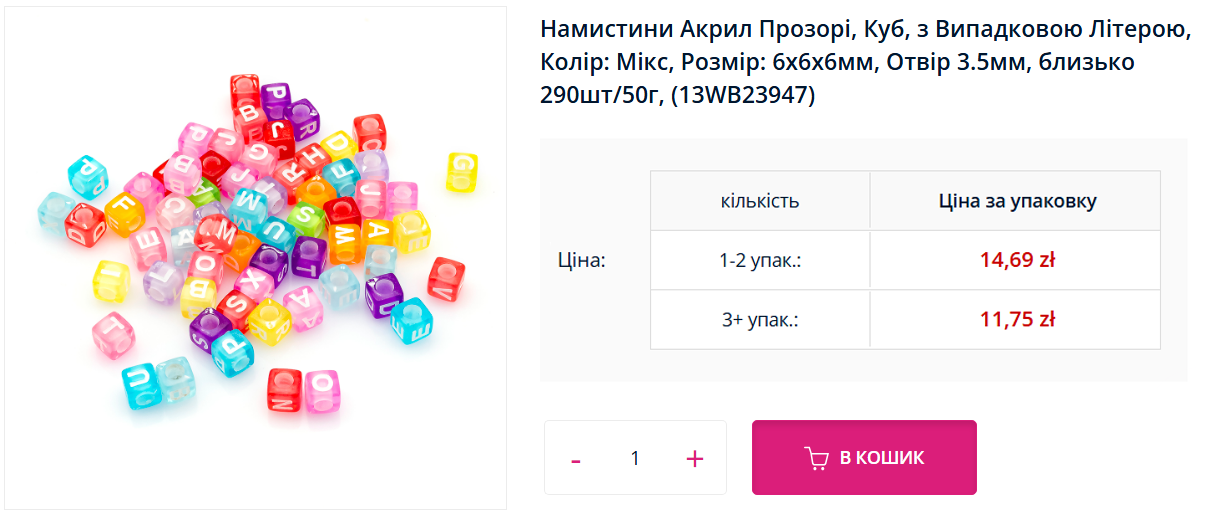Click the Ціна: label
This screenshot has height=530, width=1207.
pyautogui.click(x=582, y=260)
